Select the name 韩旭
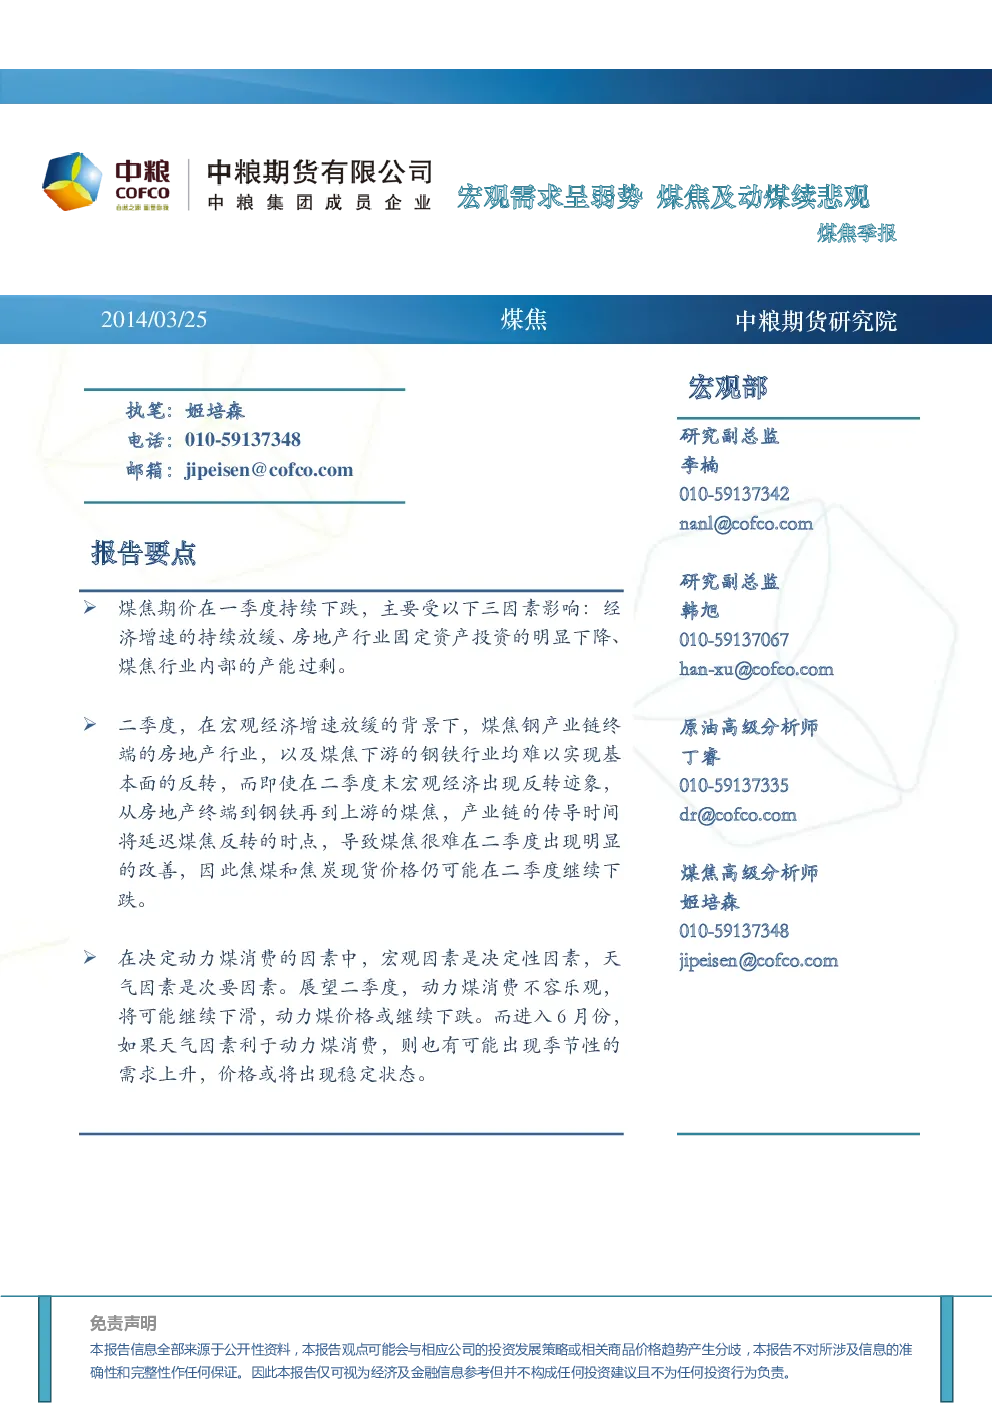The width and height of the screenshot is (992, 1403). [x=700, y=610]
